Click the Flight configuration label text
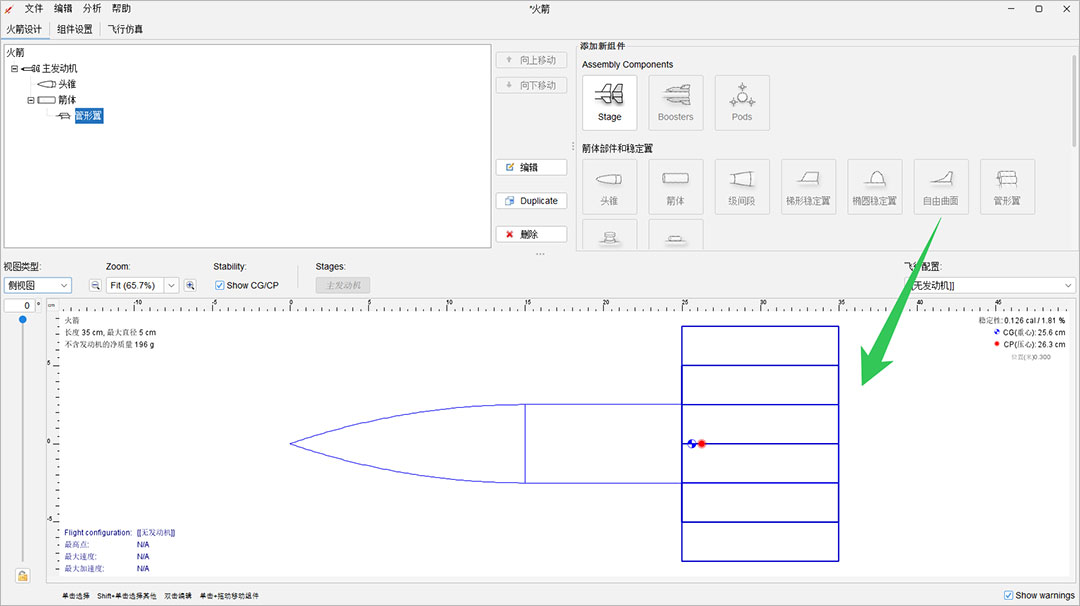 coord(98,532)
